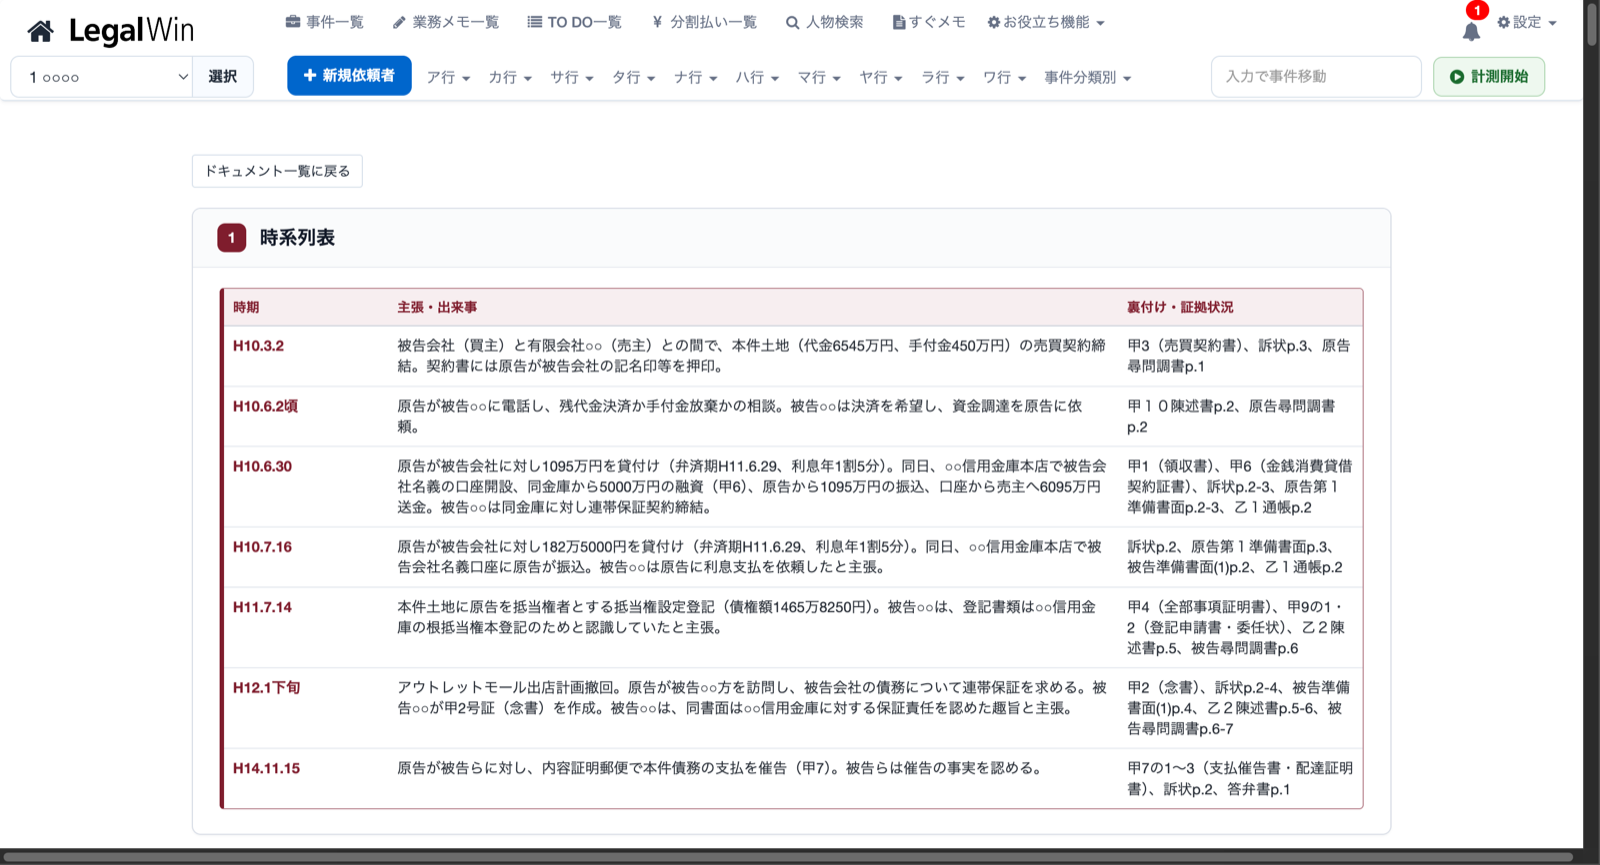Click the 裏付け・証拠状況 column header

(x=1180, y=307)
